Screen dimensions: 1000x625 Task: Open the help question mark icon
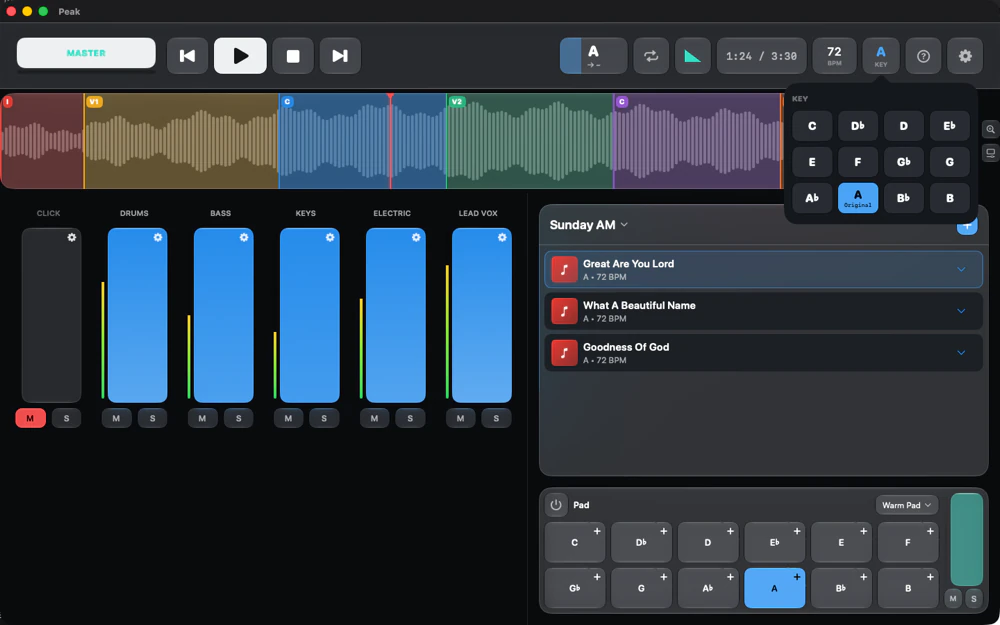(923, 56)
